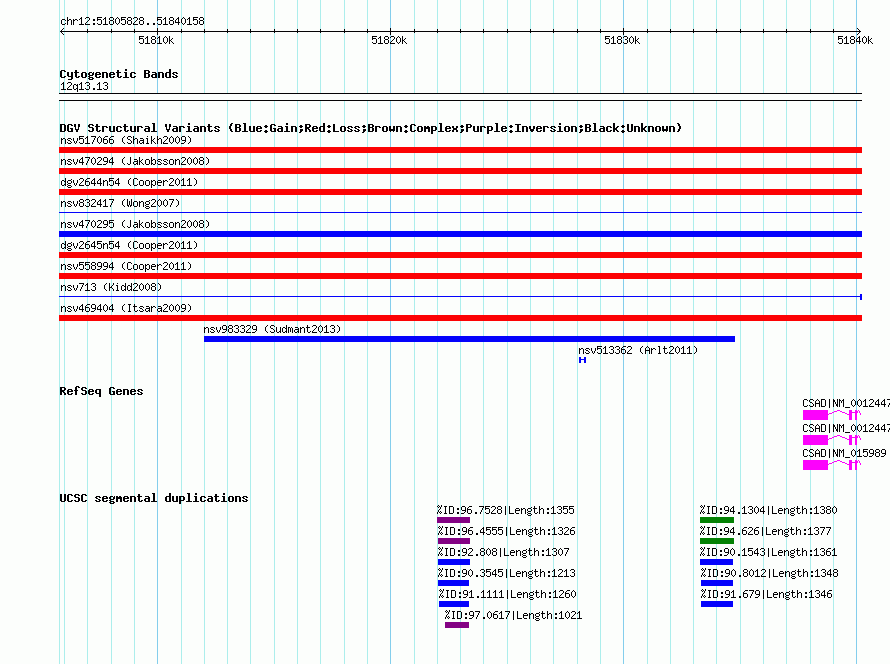Click the chr12:51805828..51840158 region label

(132, 22)
